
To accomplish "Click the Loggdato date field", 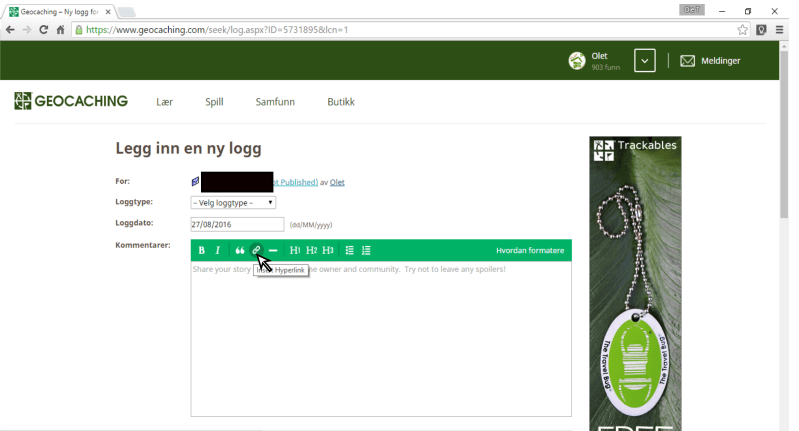I will (237, 224).
